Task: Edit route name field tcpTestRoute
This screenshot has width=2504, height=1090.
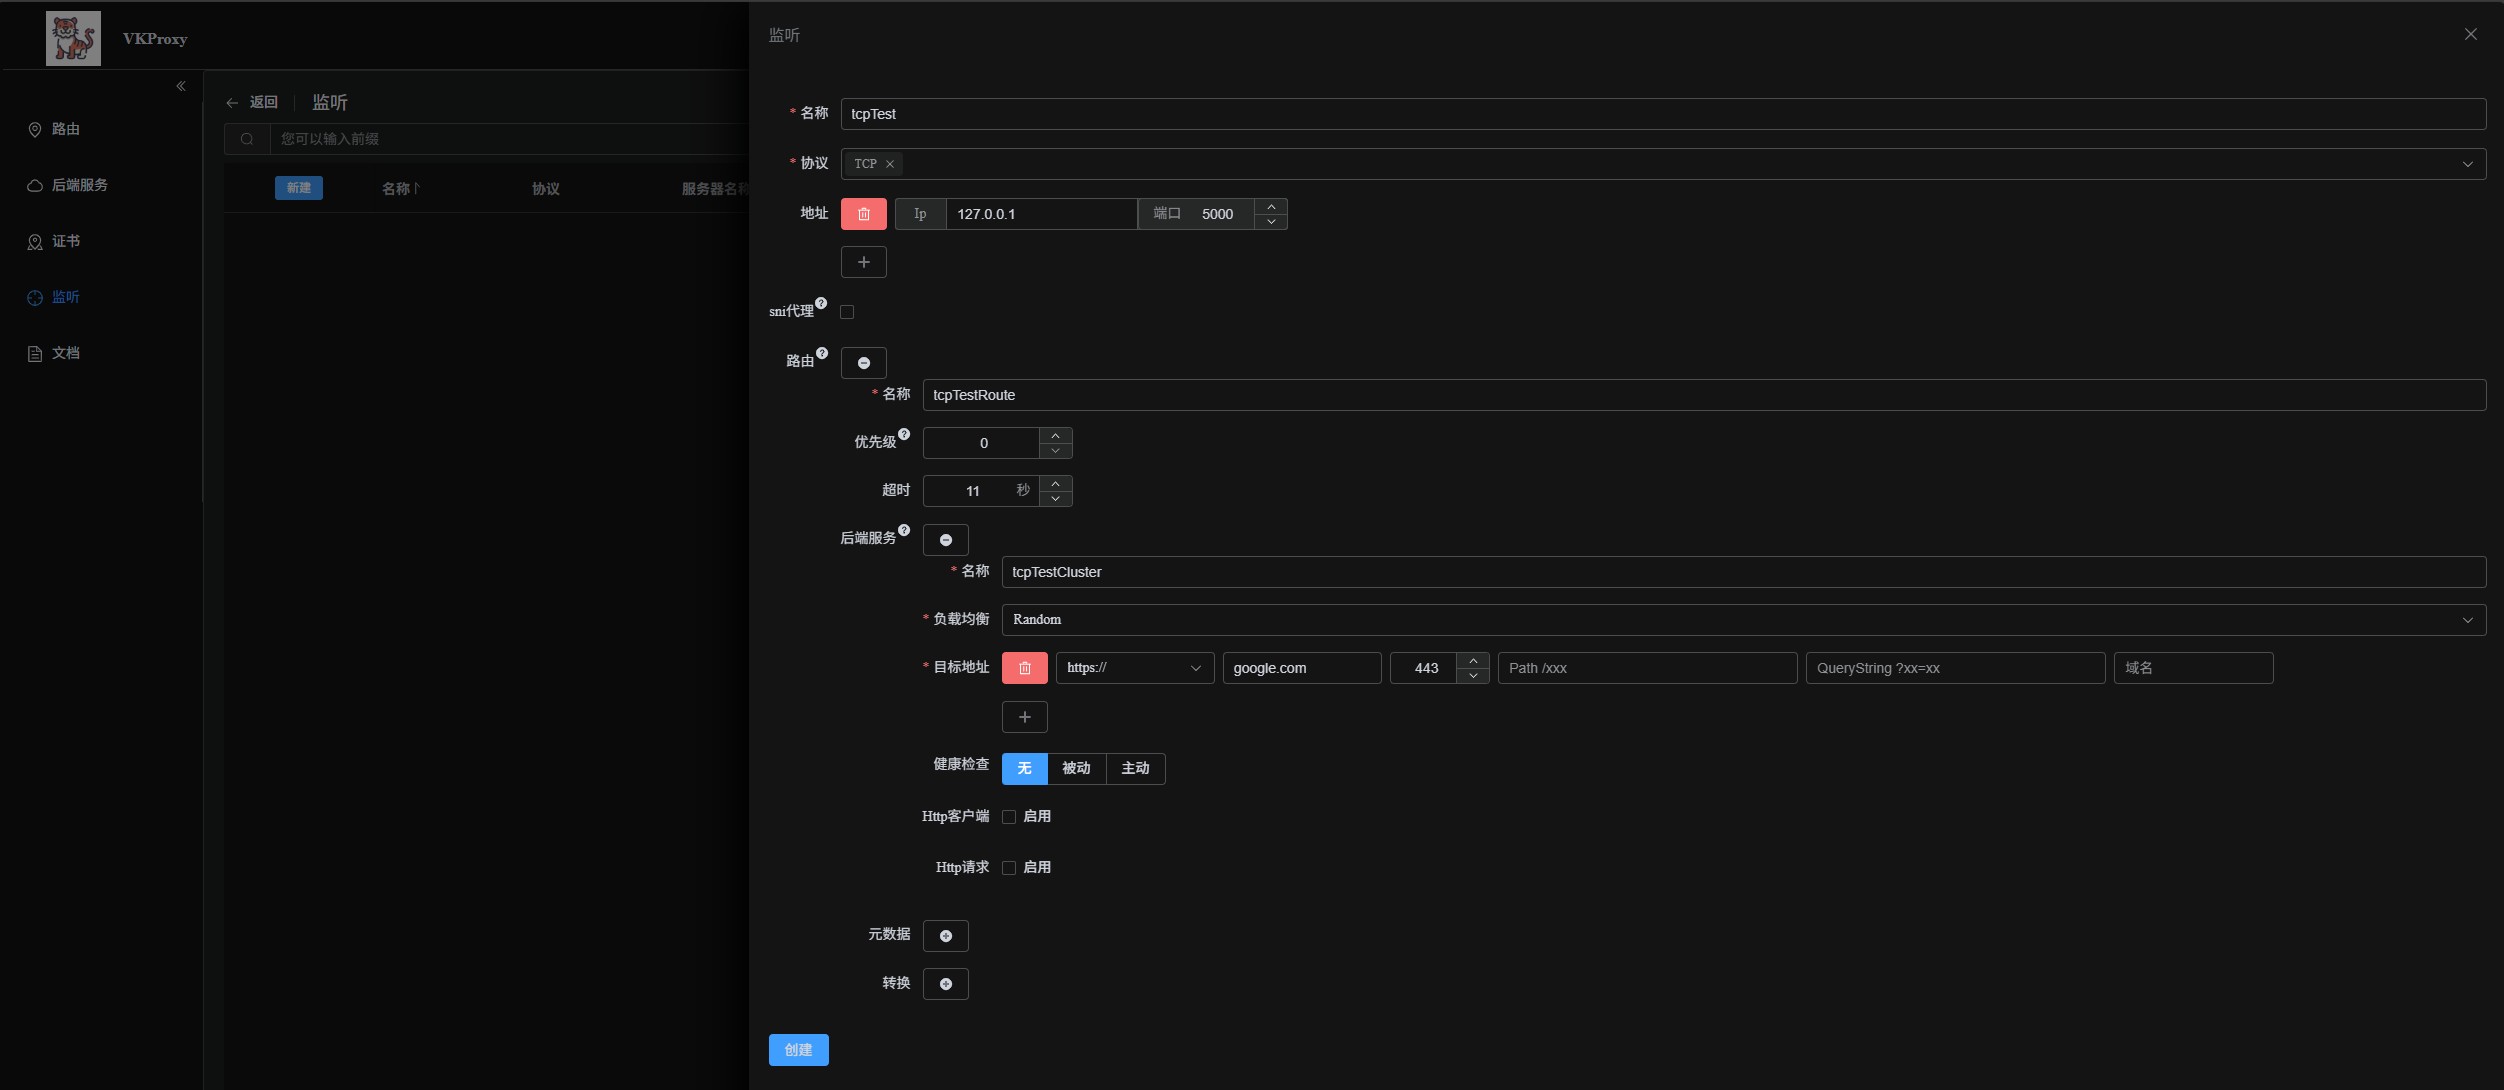Action: pyautogui.click(x=1704, y=395)
